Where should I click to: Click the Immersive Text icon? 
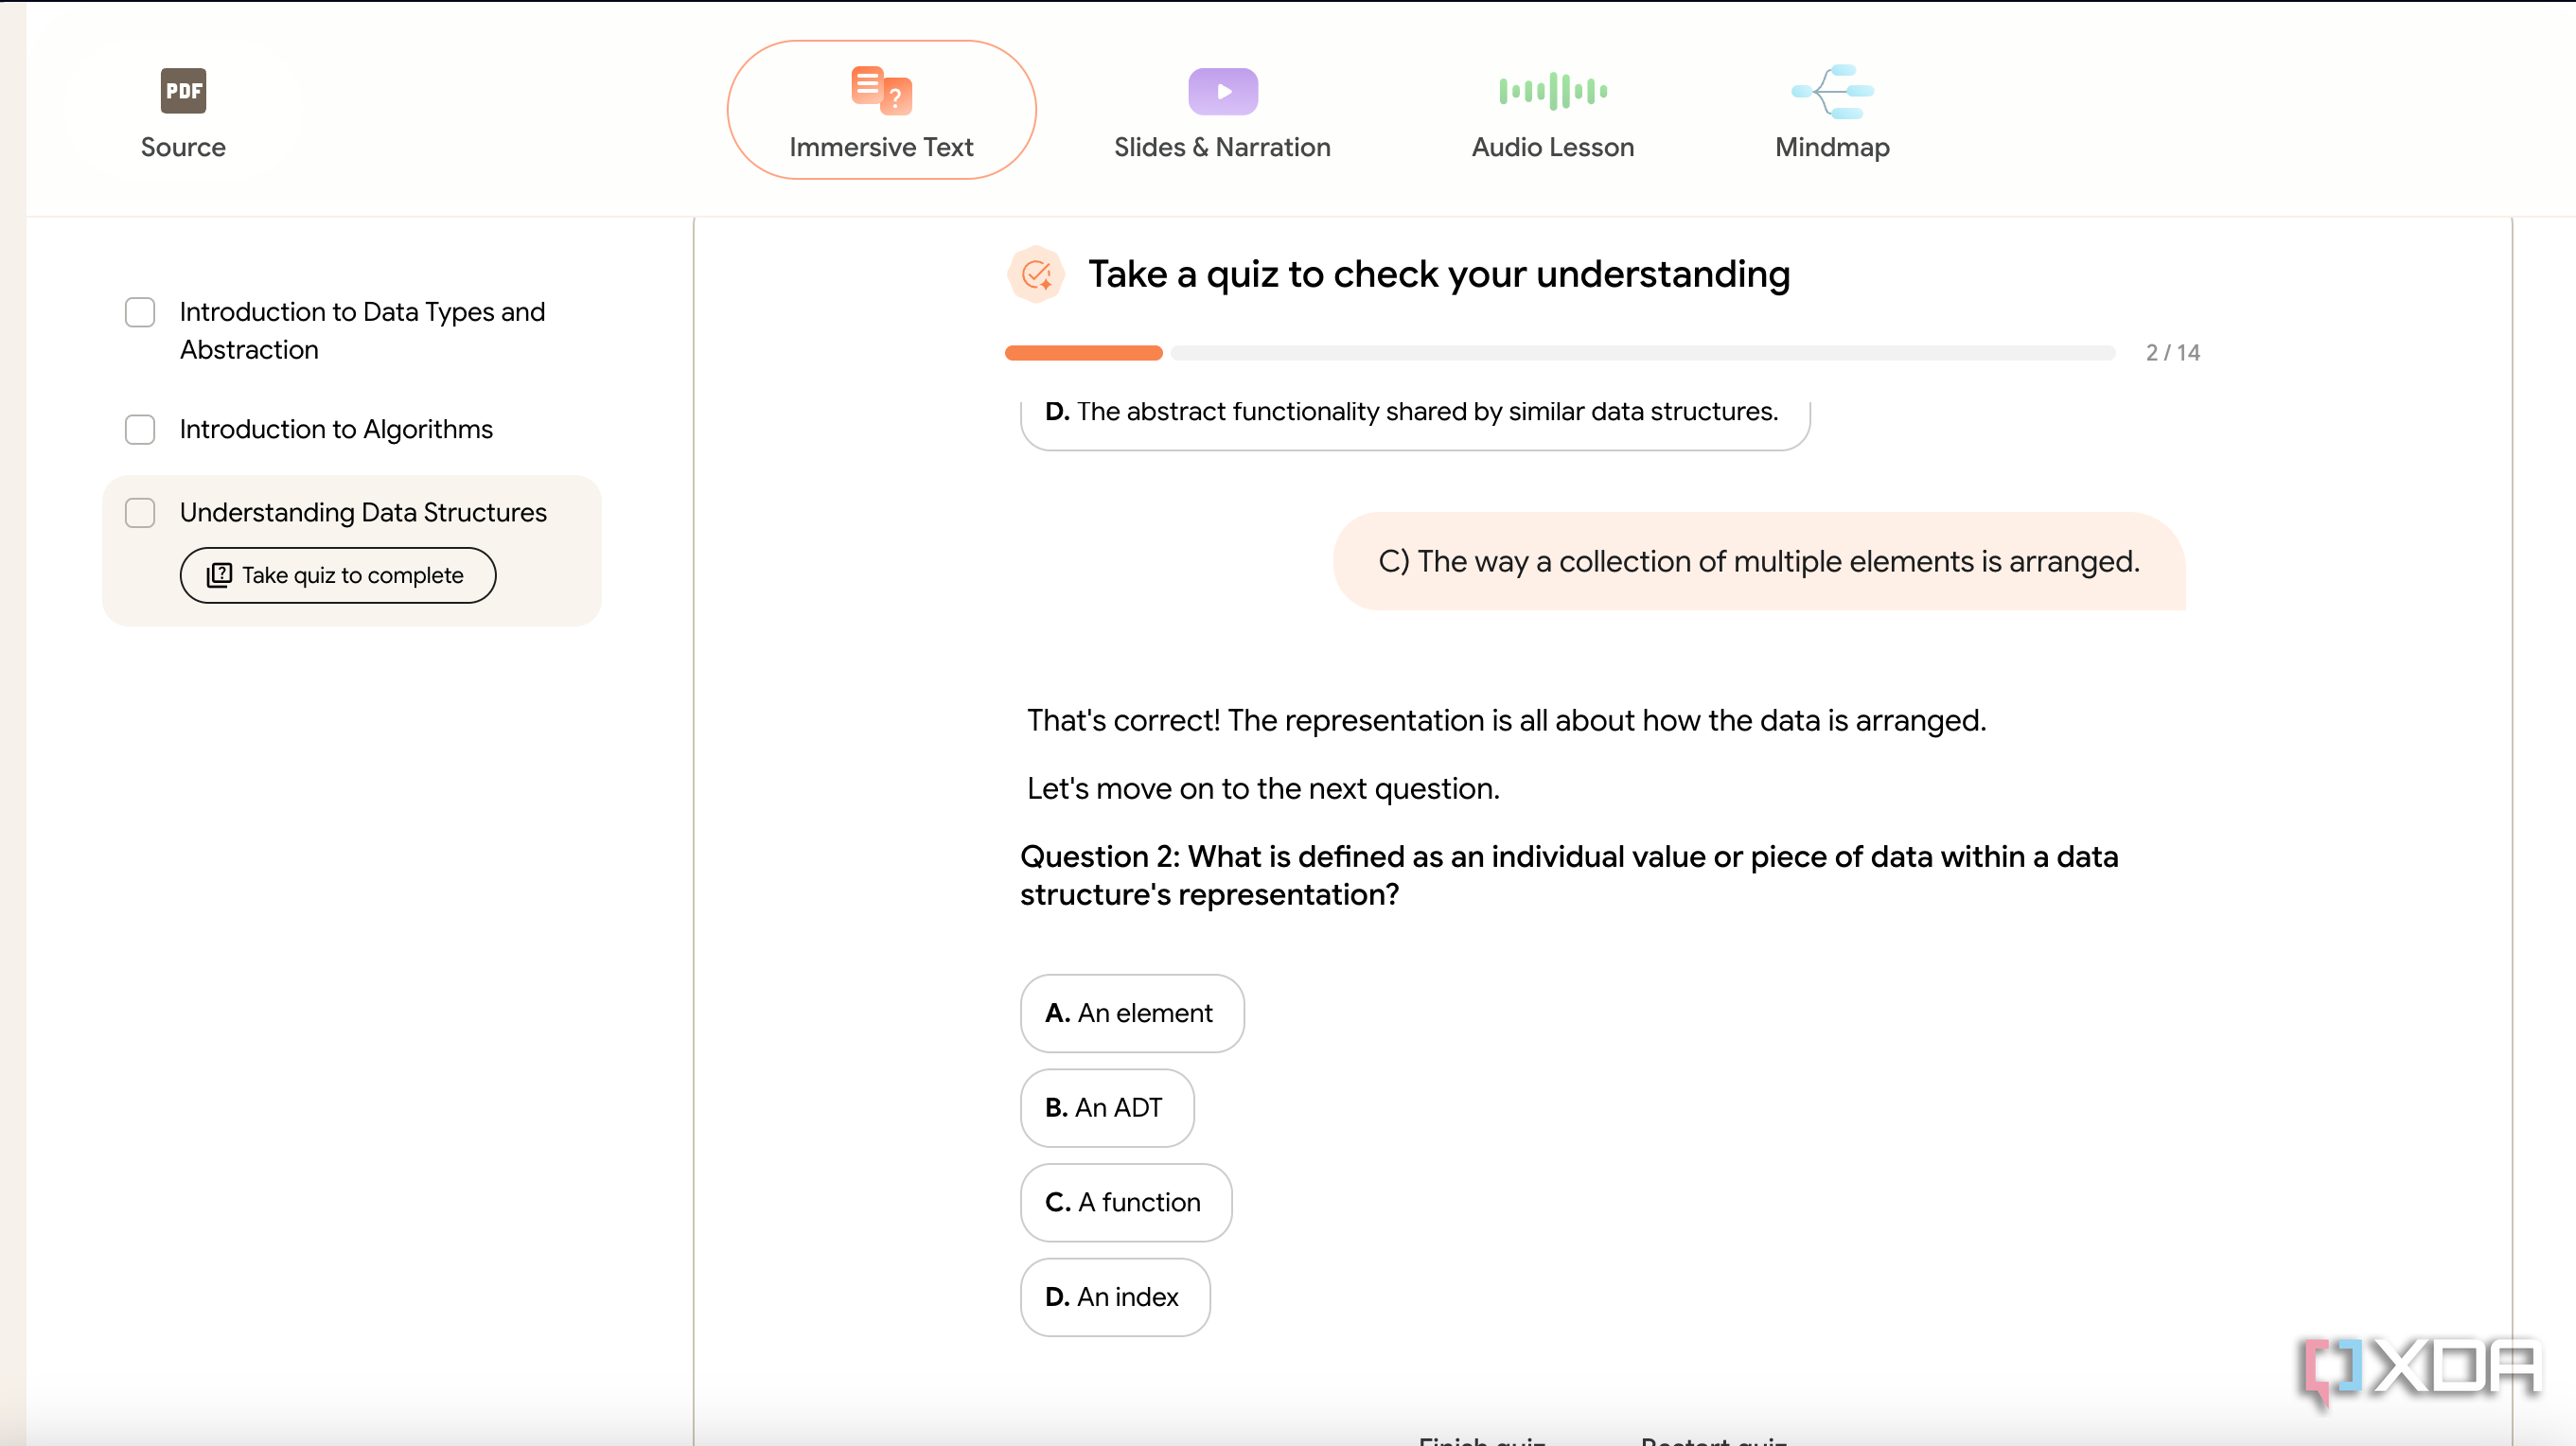coord(881,91)
